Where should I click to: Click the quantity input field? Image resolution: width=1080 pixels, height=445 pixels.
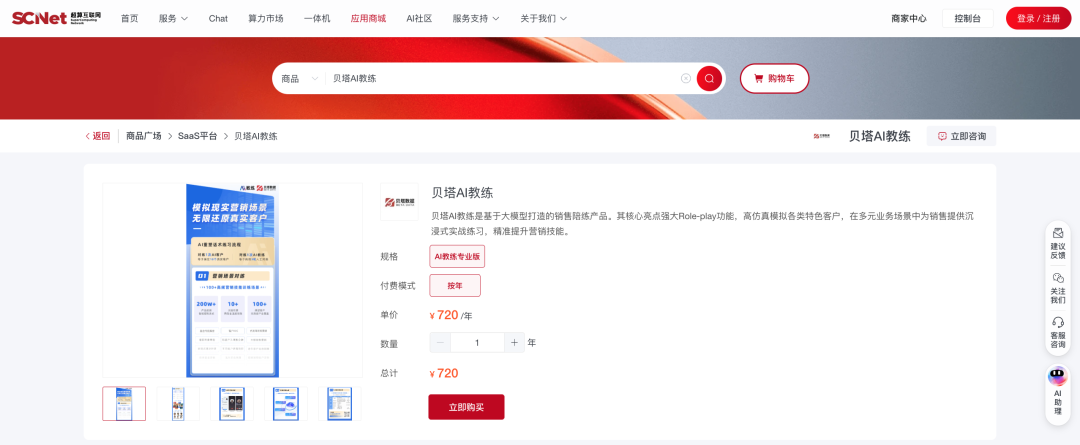point(477,342)
